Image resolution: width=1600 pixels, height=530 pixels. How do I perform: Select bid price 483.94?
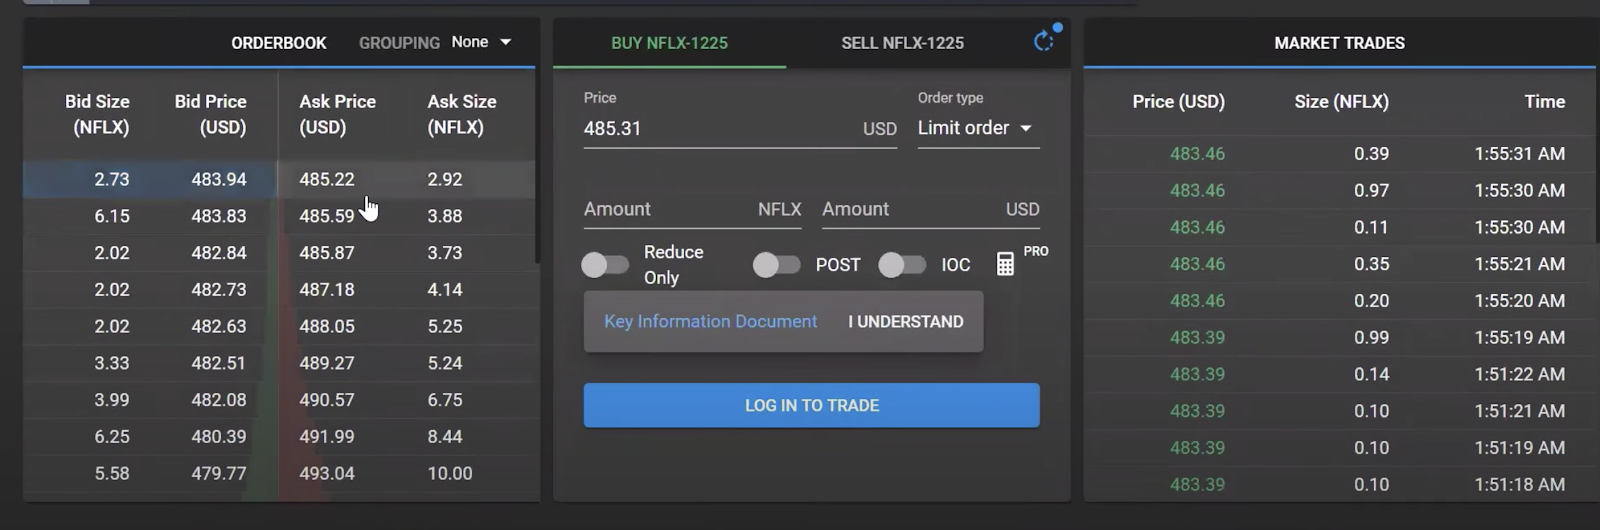point(219,179)
